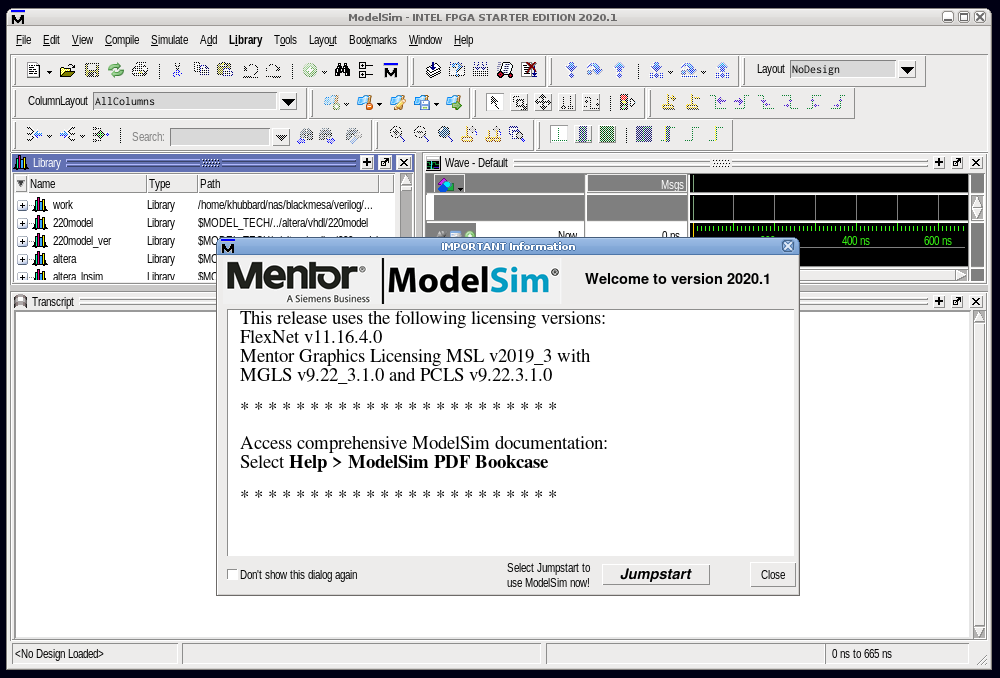Open the wave pane format dropdown arrow
The image size is (1000, 678).
pos(460,187)
